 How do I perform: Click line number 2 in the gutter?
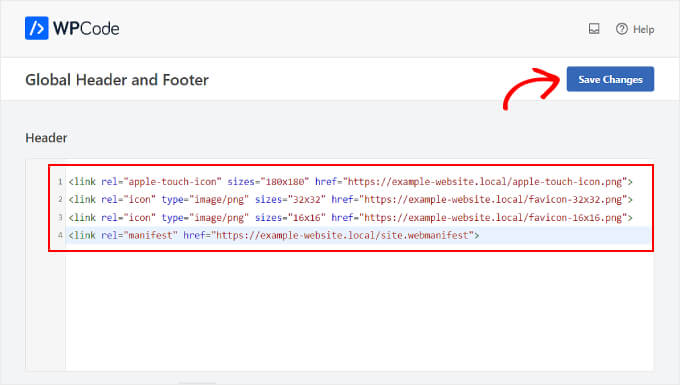60,199
